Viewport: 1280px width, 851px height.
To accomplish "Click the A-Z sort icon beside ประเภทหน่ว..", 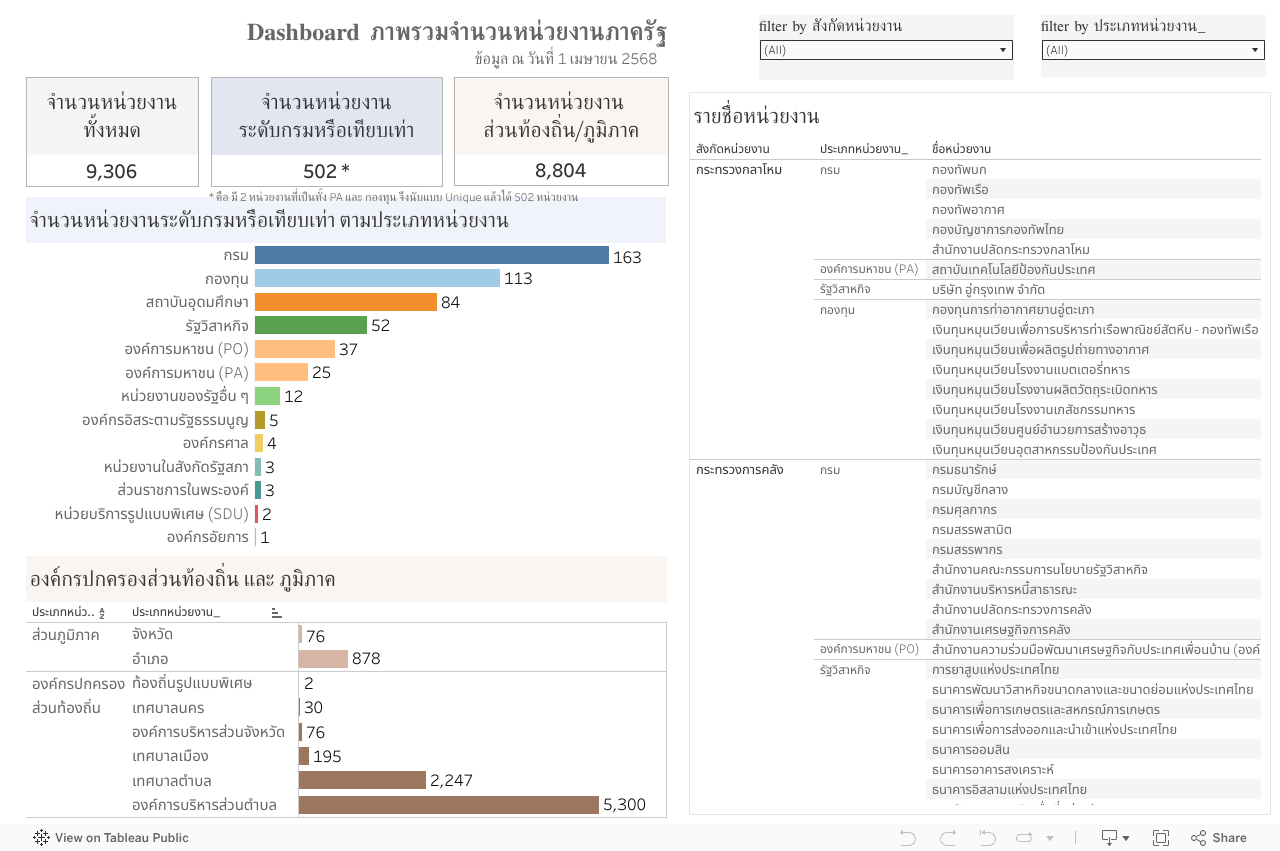I will [x=101, y=612].
